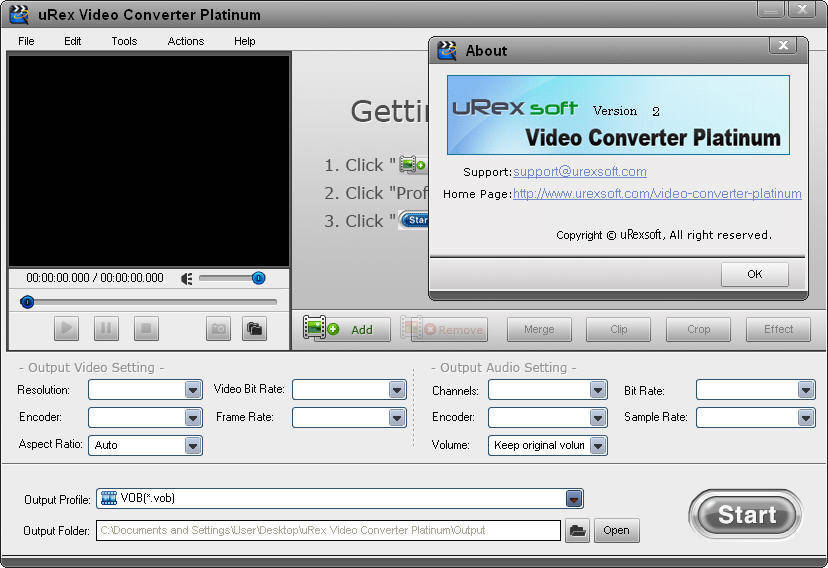The height and width of the screenshot is (568, 828).
Task: Expand the audio Encoder dropdown
Action: click(x=598, y=418)
